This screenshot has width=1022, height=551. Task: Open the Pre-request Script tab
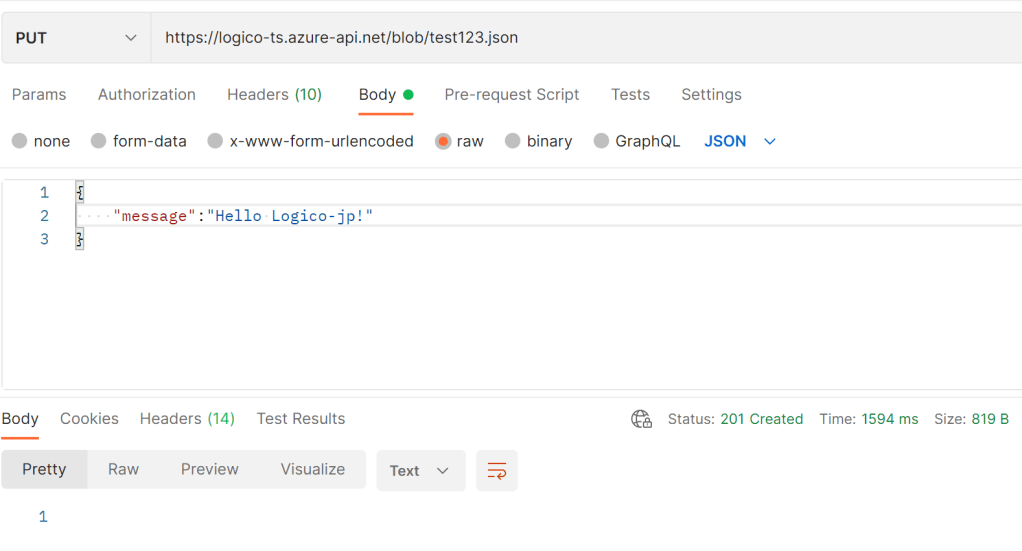(511, 94)
